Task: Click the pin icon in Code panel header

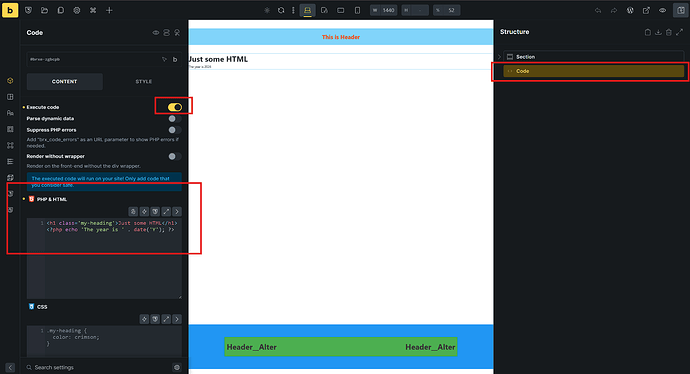Action: (x=177, y=33)
